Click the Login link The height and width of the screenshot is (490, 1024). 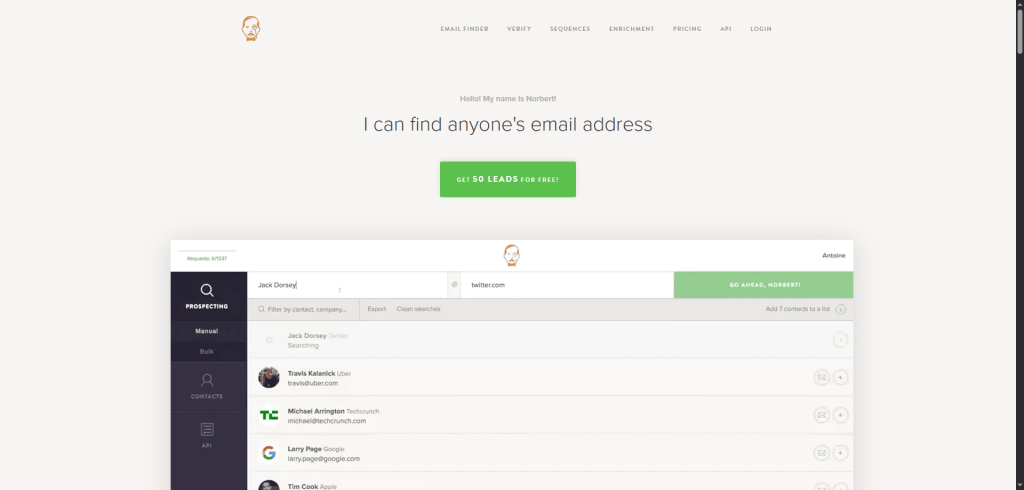(761, 29)
